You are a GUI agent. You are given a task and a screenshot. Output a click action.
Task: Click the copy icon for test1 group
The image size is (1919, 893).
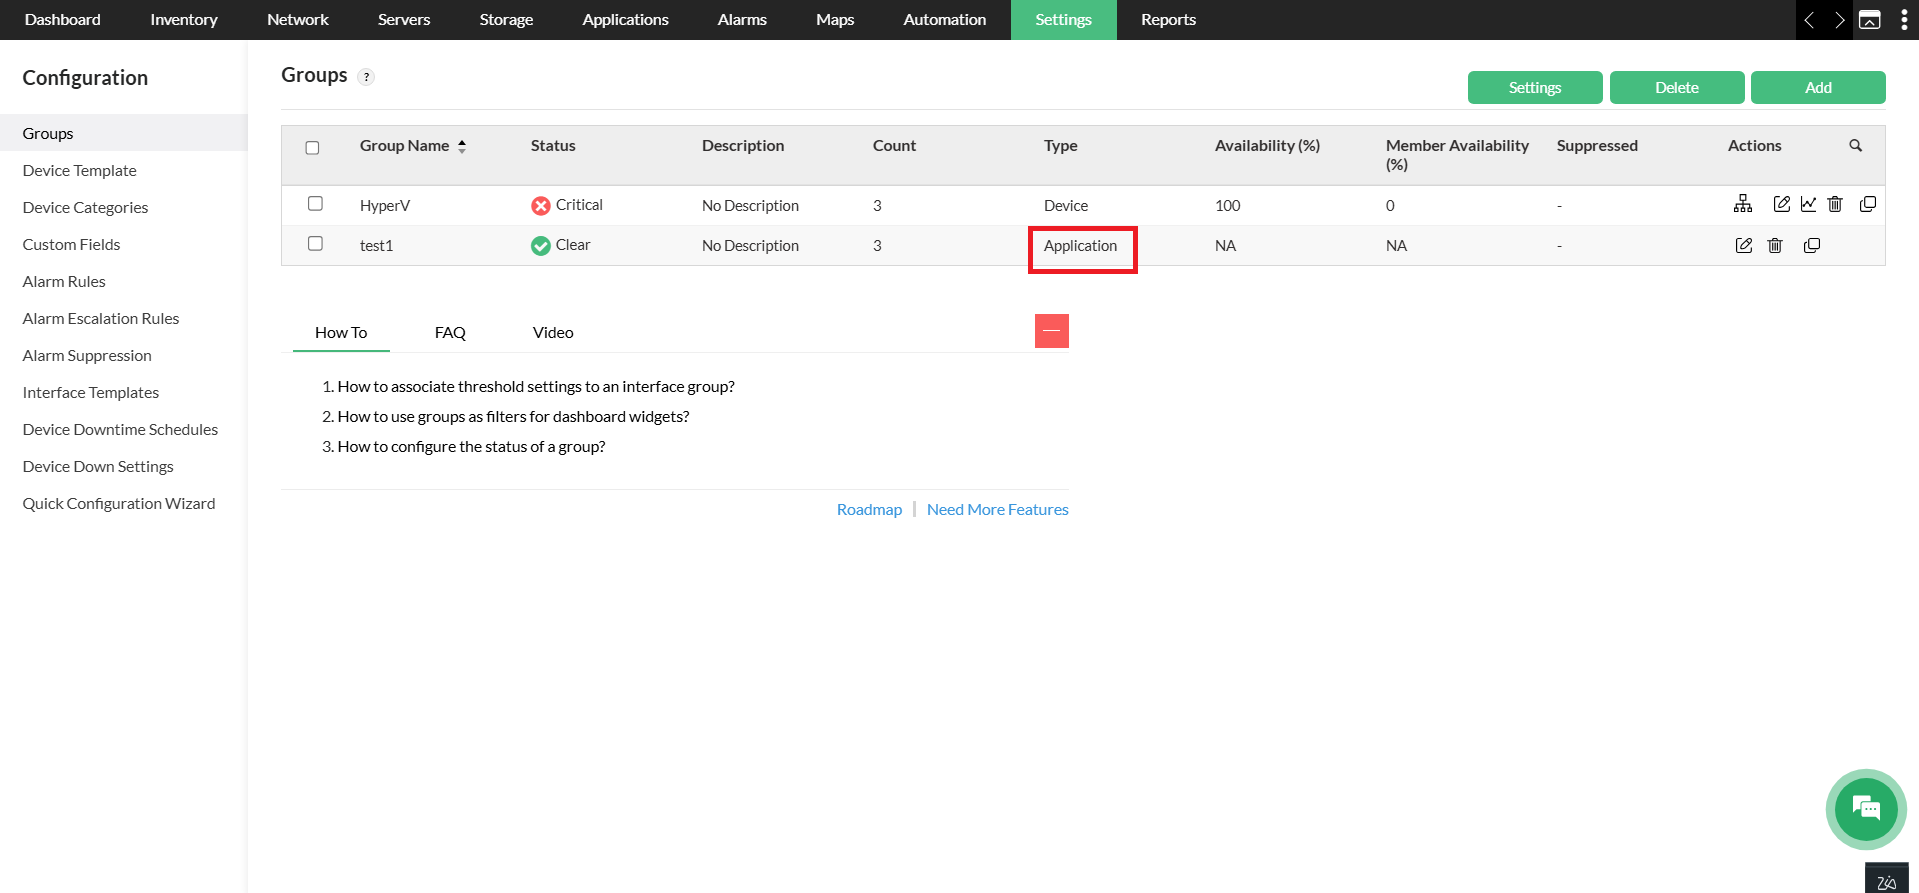point(1811,245)
